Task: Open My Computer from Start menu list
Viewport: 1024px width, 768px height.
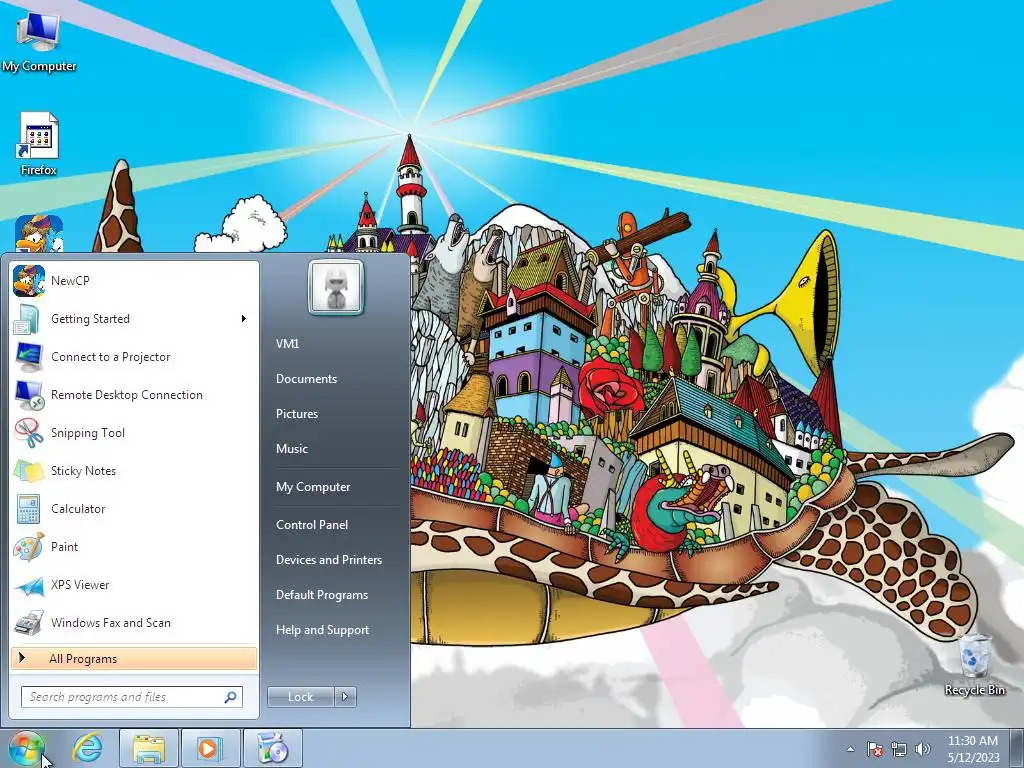Action: (x=313, y=487)
